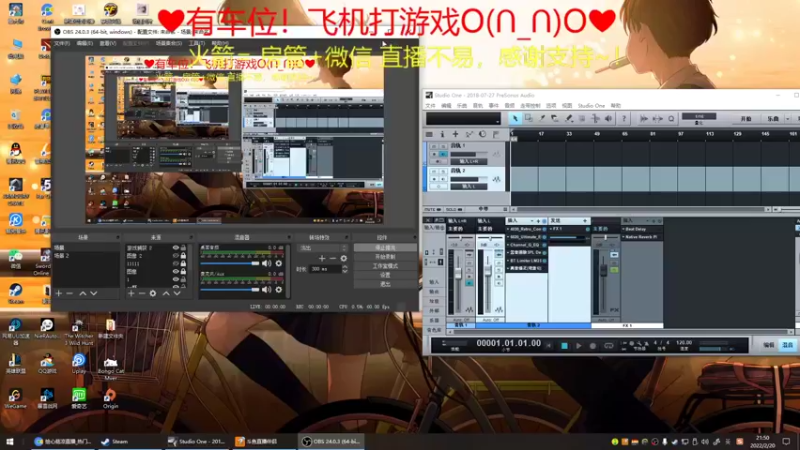800x450 pixels.
Task: Click 设置 settings button in OBS controls
Action: point(385,275)
